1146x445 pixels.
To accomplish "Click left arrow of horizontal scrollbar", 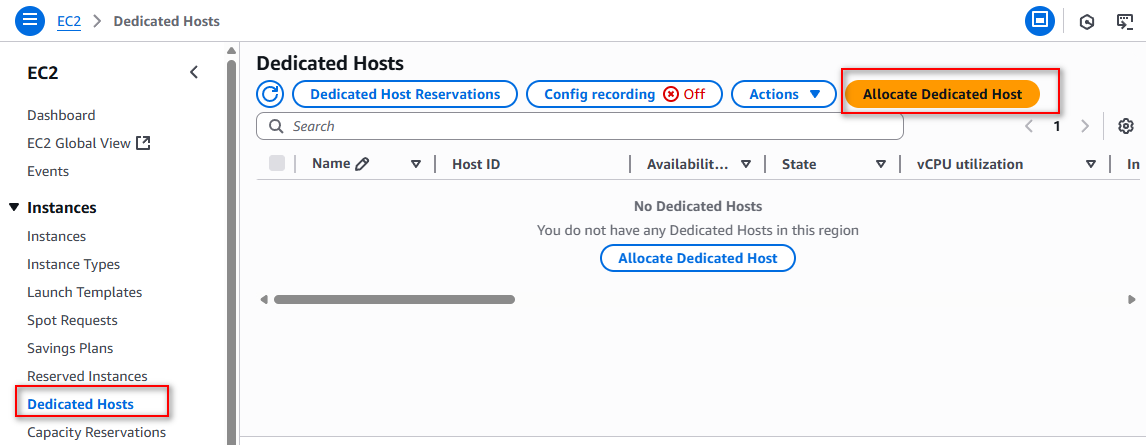I will click(264, 300).
